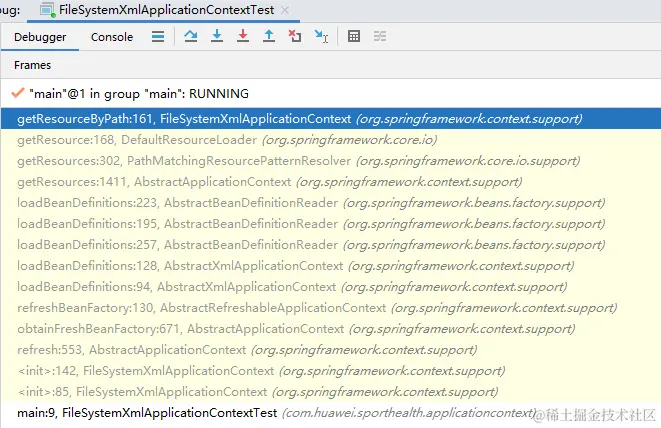Select frame getResourceByPath:161
This screenshot has width=661, height=428.
click(331, 118)
